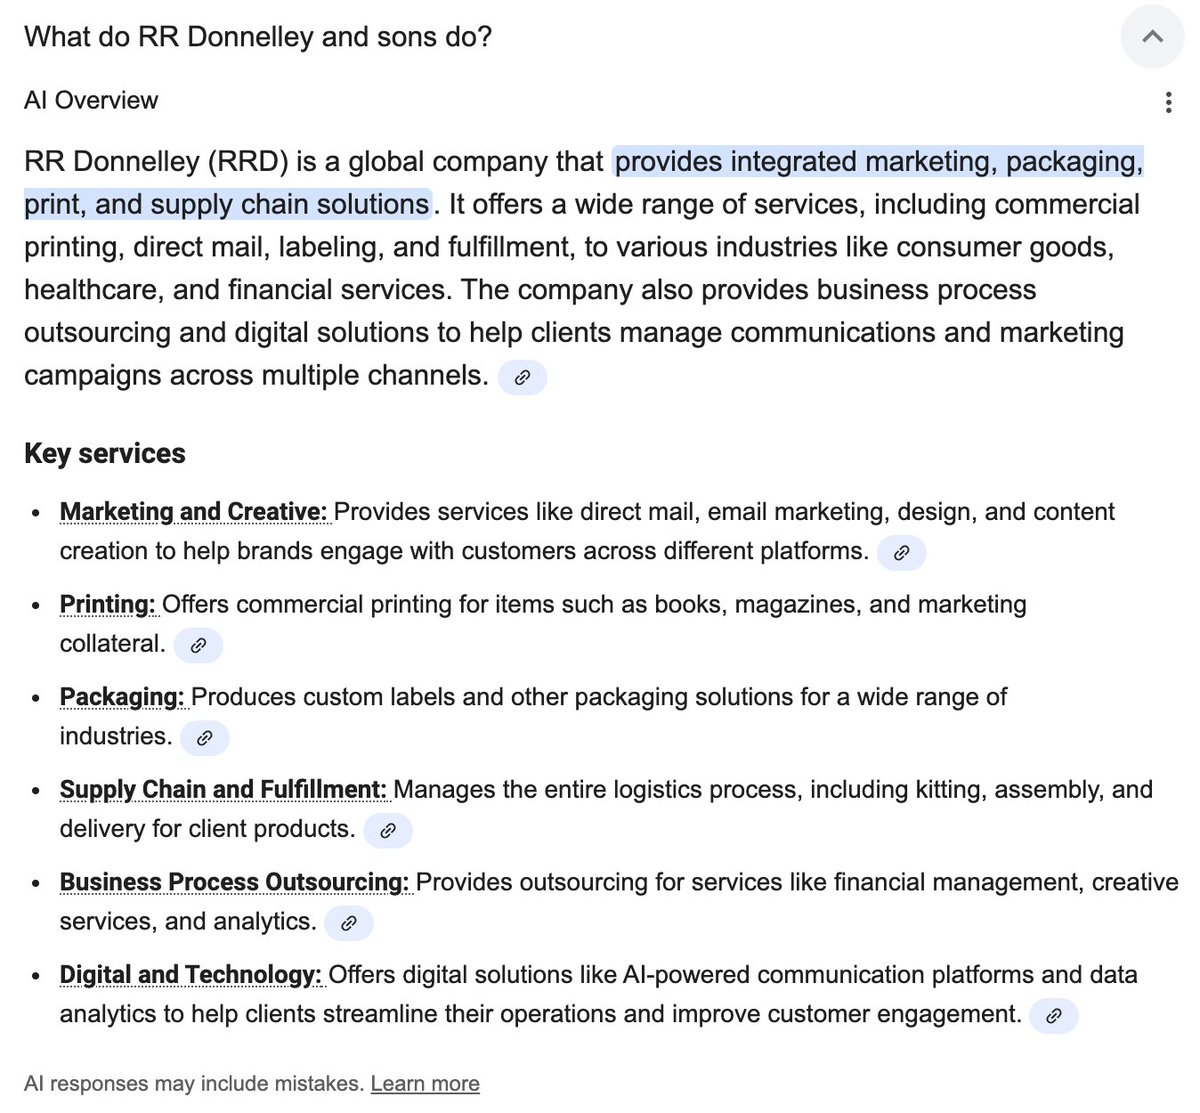Open source link icon after 'multiple channels.'

522,378
